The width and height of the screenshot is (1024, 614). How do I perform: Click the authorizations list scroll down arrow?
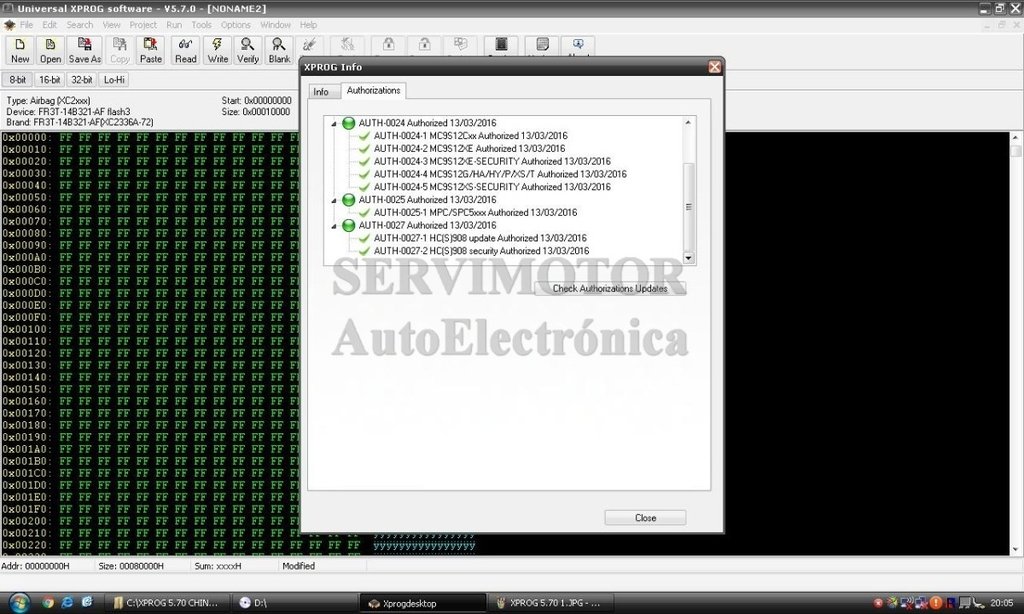(687, 258)
